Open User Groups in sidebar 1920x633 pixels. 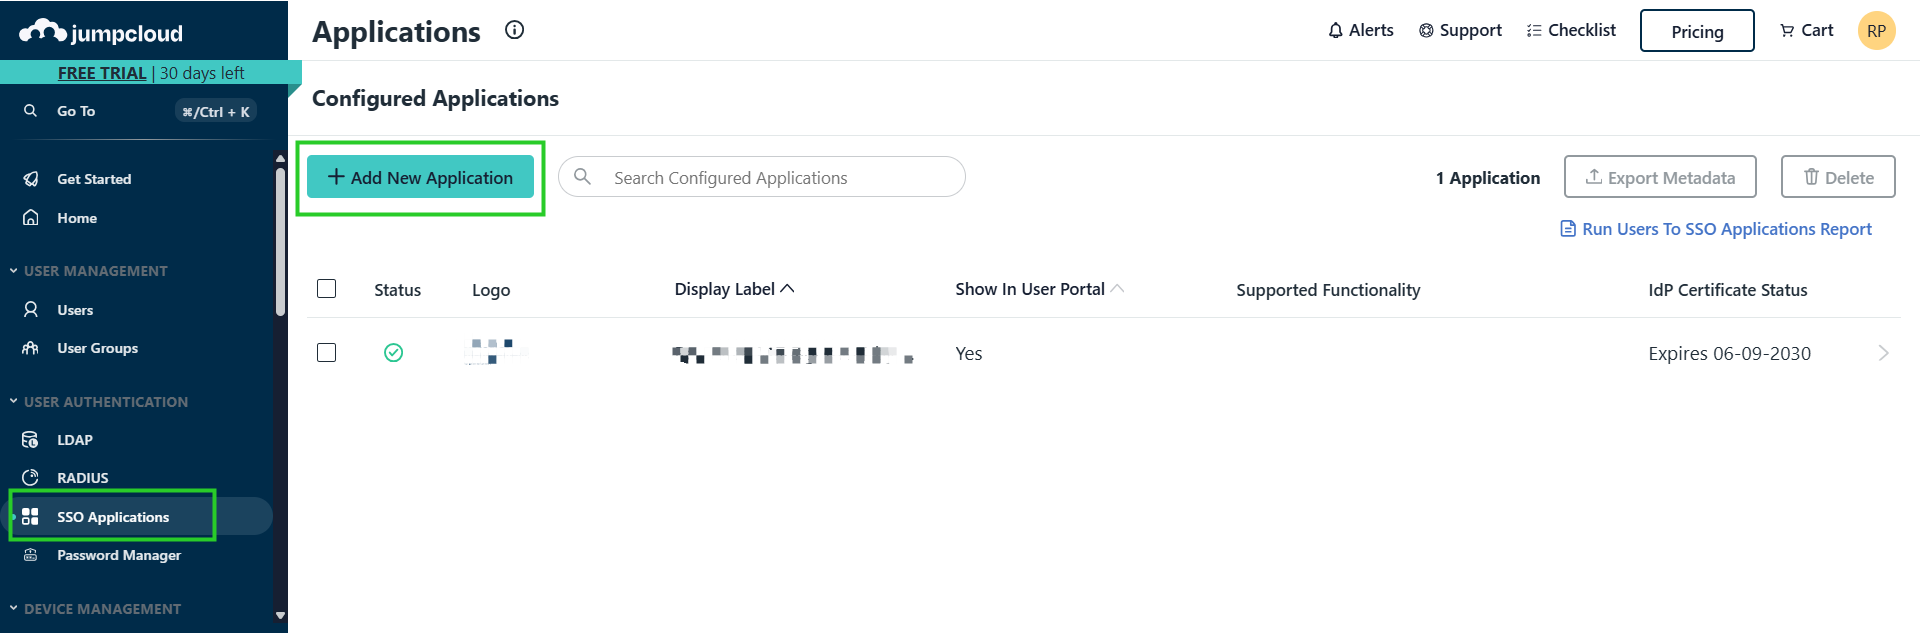98,348
